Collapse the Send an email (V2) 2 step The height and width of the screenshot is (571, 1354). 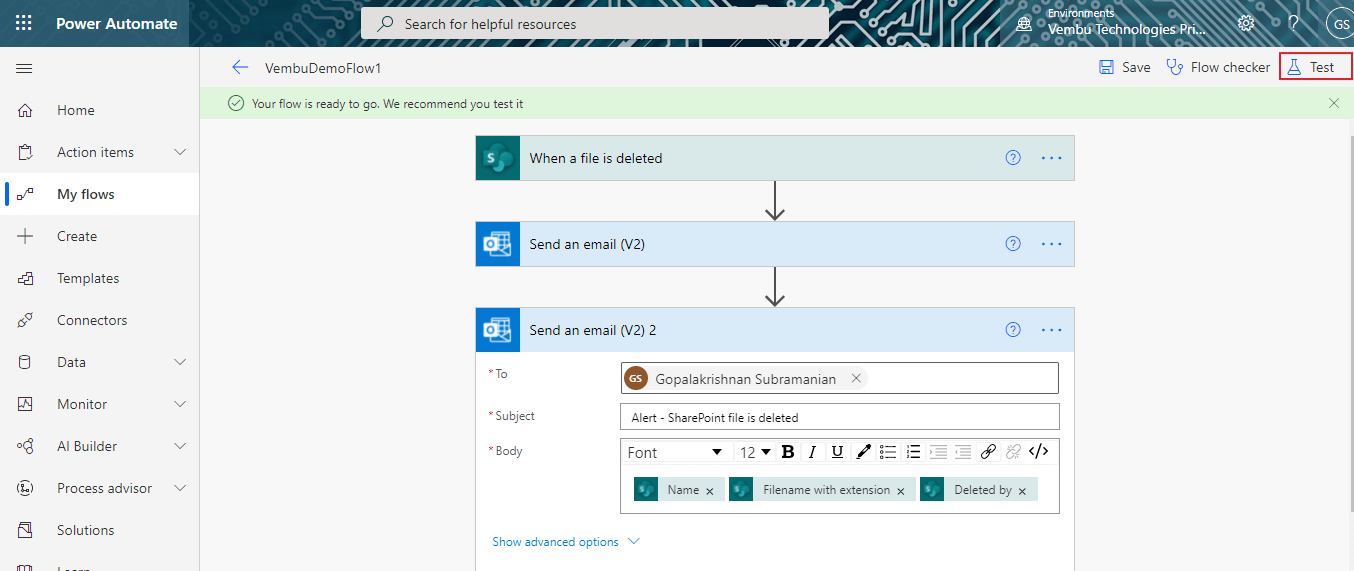point(775,330)
